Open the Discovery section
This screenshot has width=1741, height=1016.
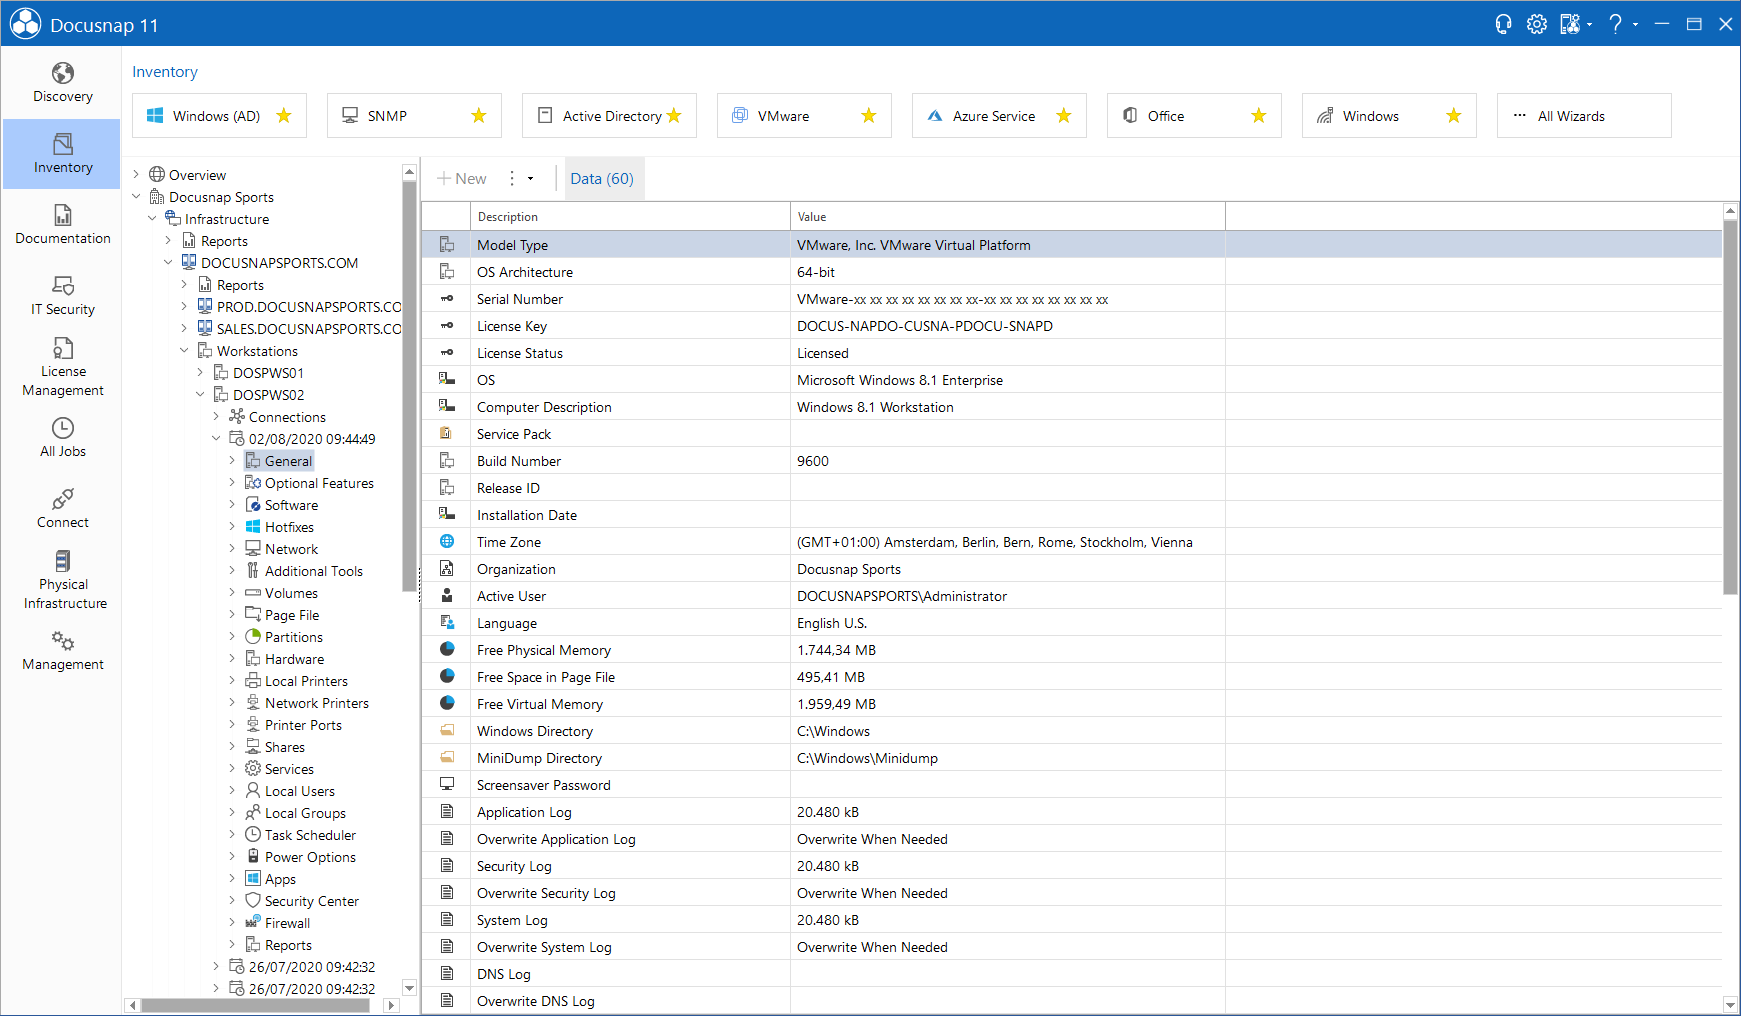click(x=62, y=83)
